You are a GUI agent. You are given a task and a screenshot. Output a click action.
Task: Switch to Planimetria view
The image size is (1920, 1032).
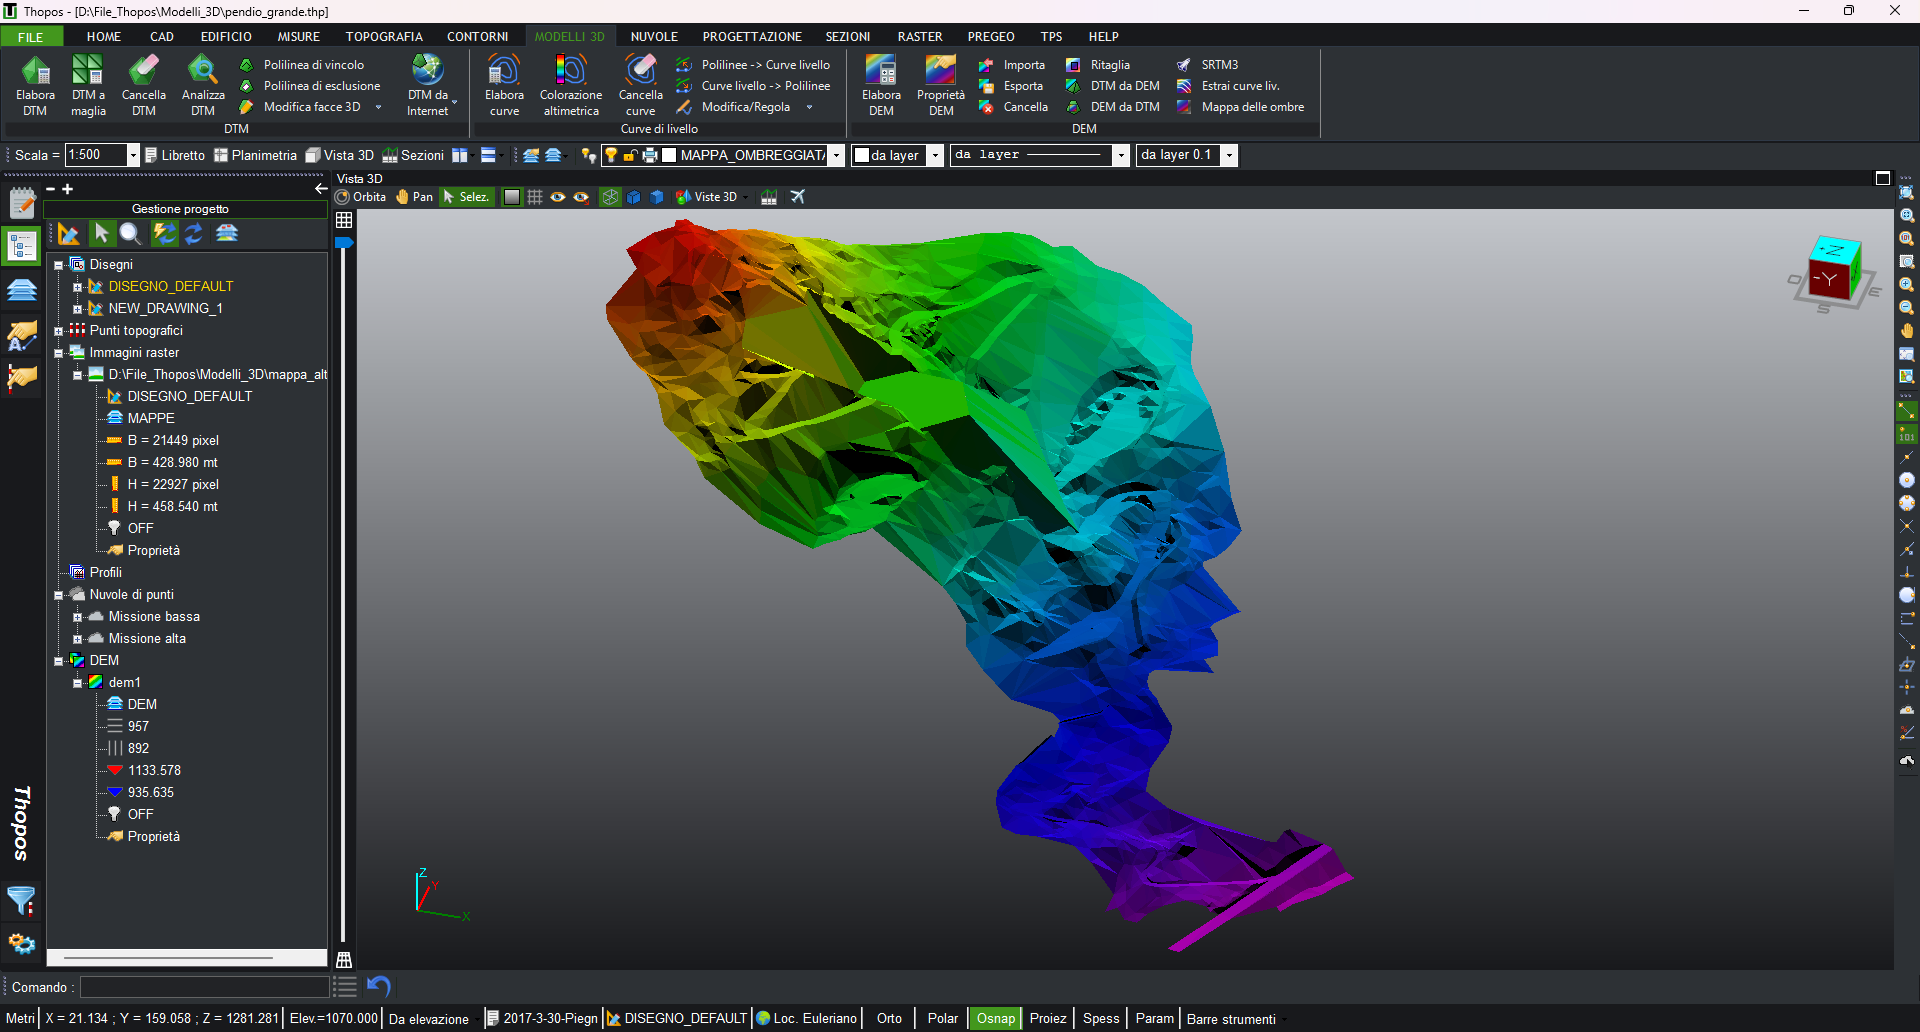coord(255,155)
